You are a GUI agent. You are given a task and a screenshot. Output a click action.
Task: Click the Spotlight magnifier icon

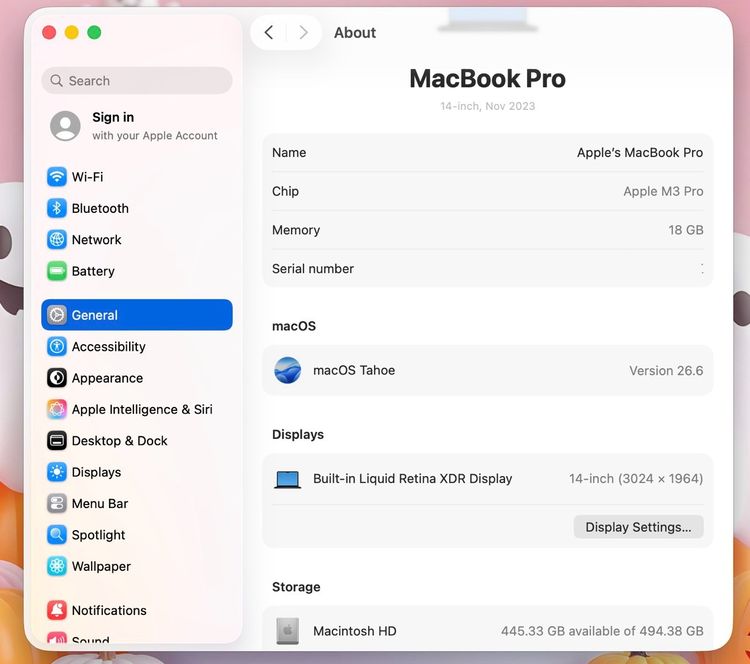point(56,534)
